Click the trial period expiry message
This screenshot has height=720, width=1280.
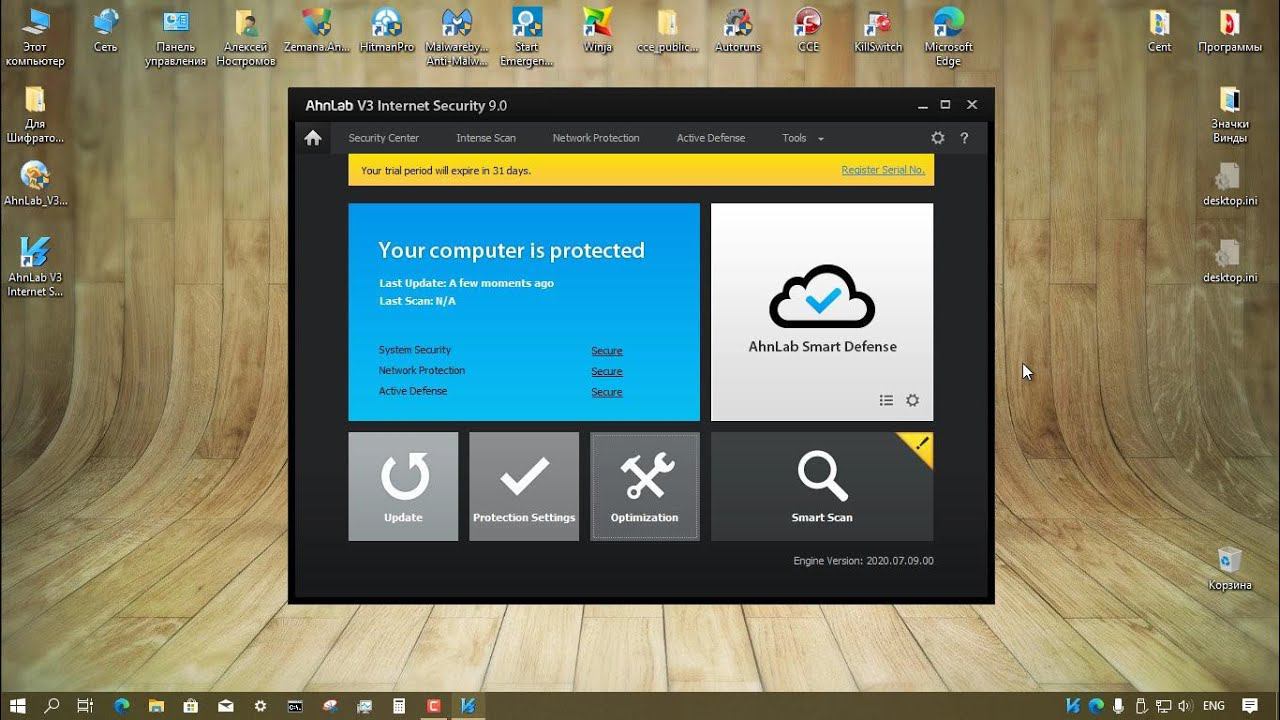coord(446,170)
